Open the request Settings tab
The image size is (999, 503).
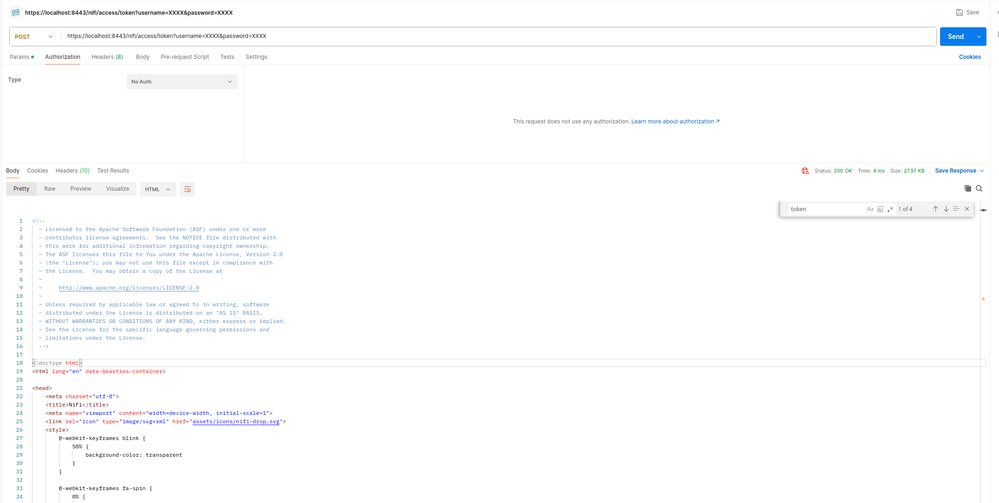[x=256, y=57]
